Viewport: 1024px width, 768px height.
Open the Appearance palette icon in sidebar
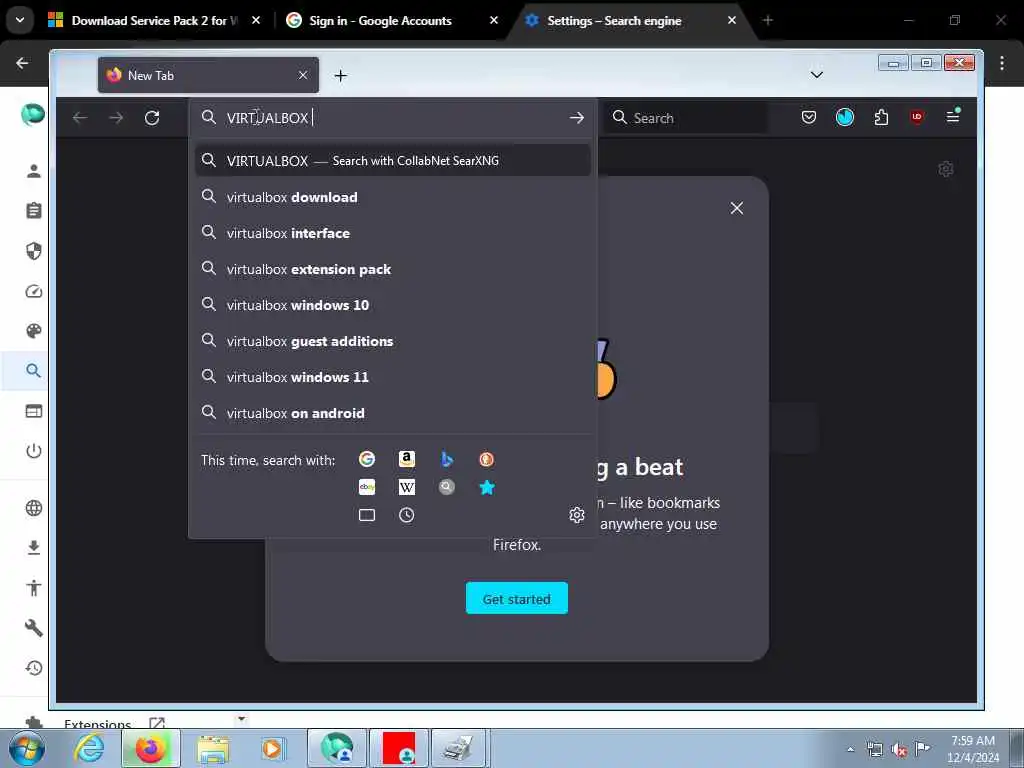34,331
